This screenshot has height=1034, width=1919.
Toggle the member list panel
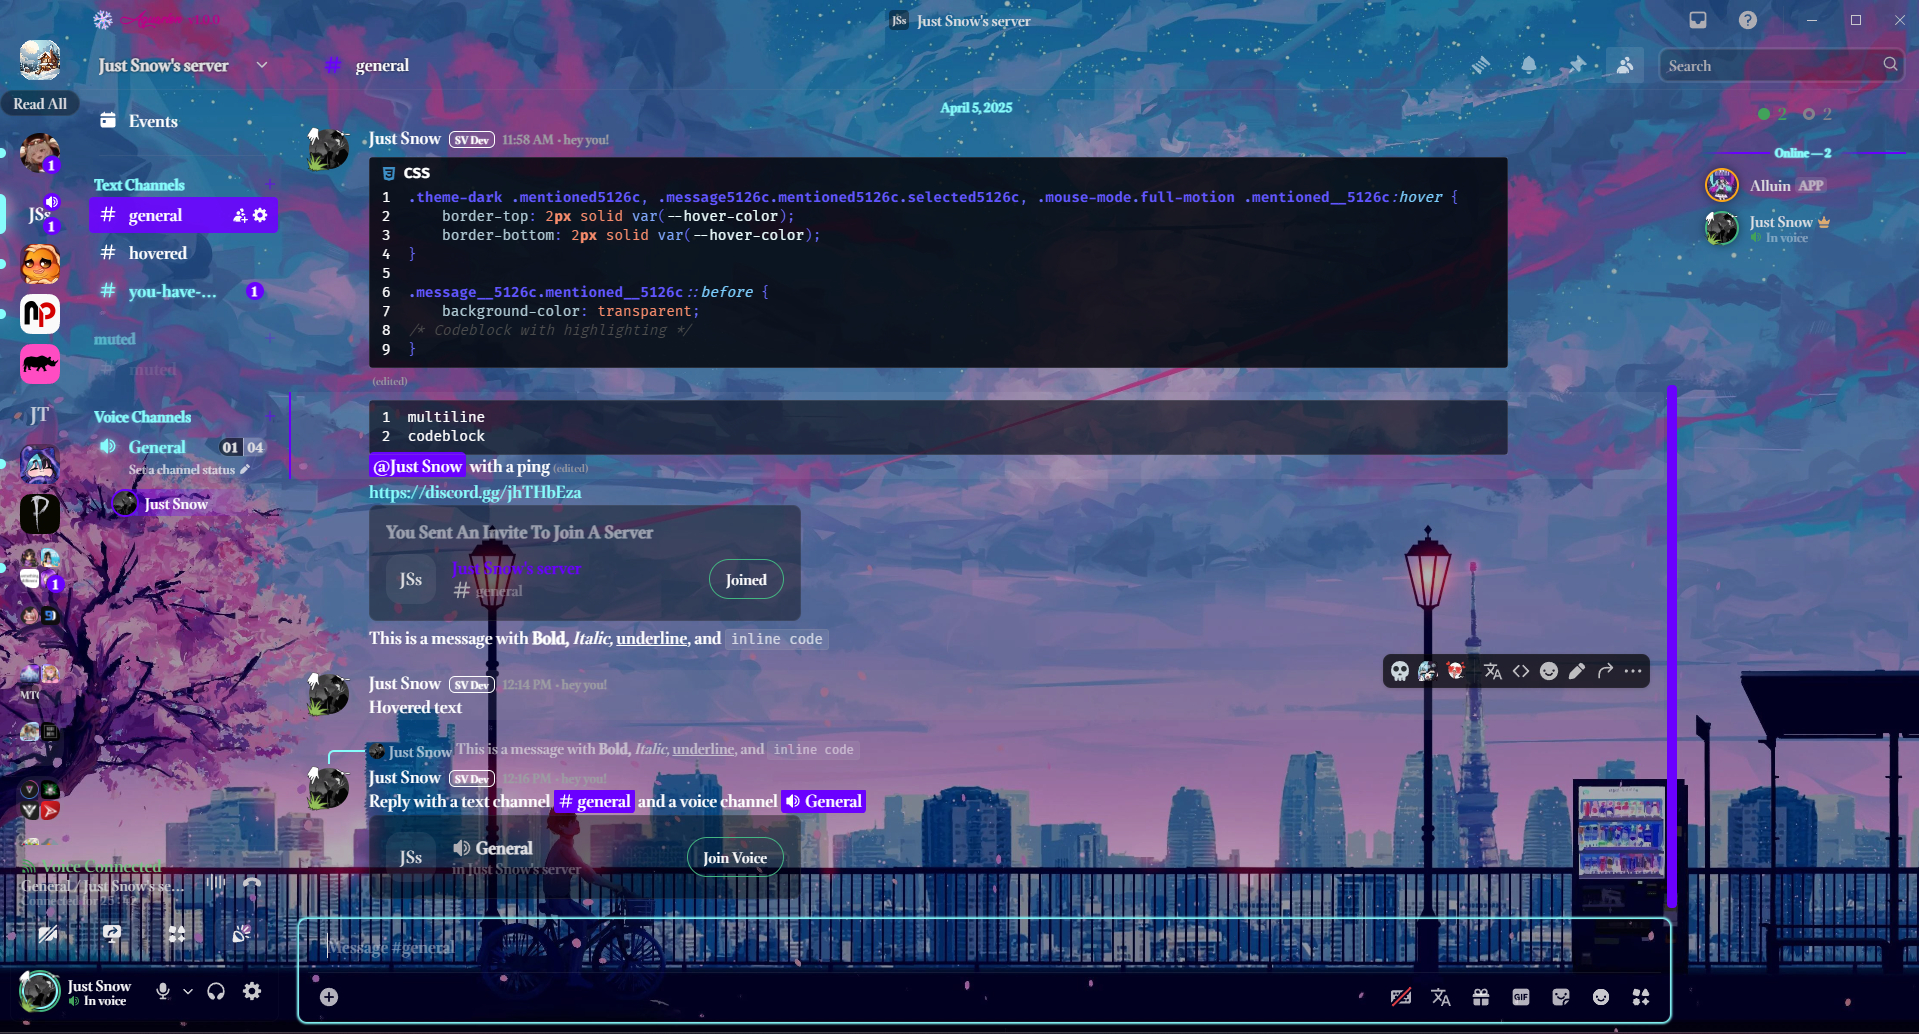pos(1625,65)
